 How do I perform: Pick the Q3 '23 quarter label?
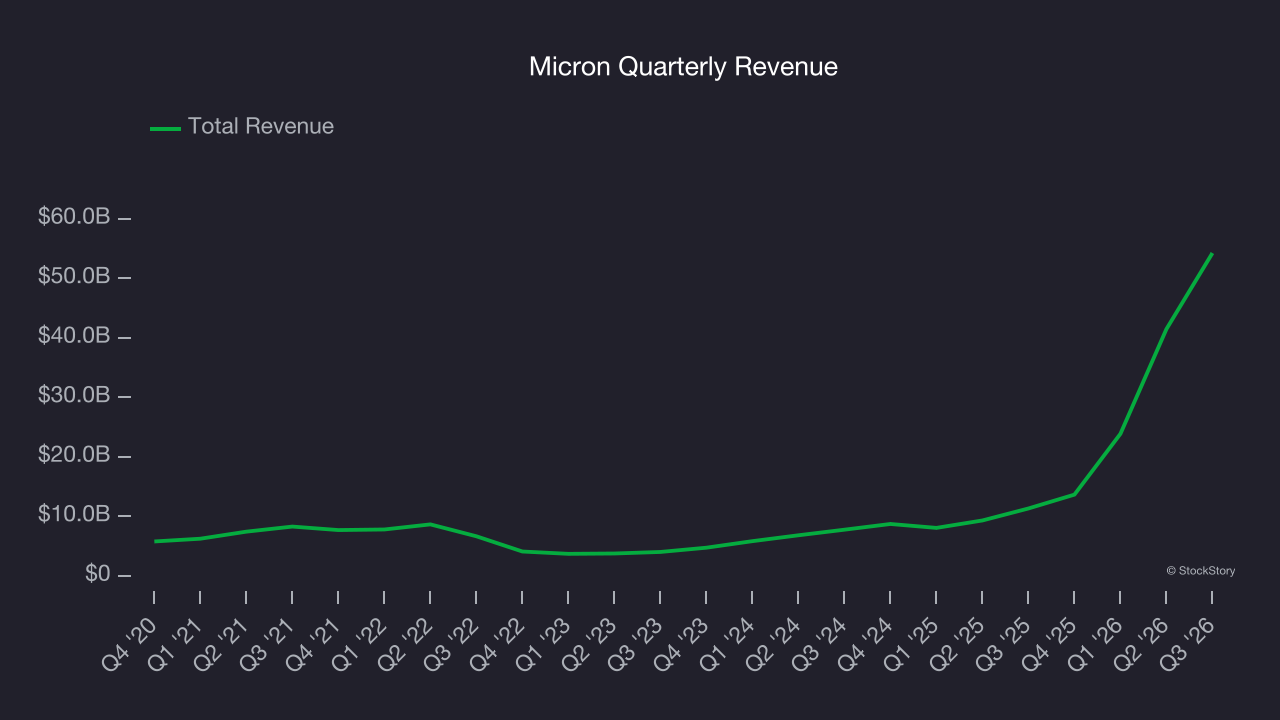[636, 643]
